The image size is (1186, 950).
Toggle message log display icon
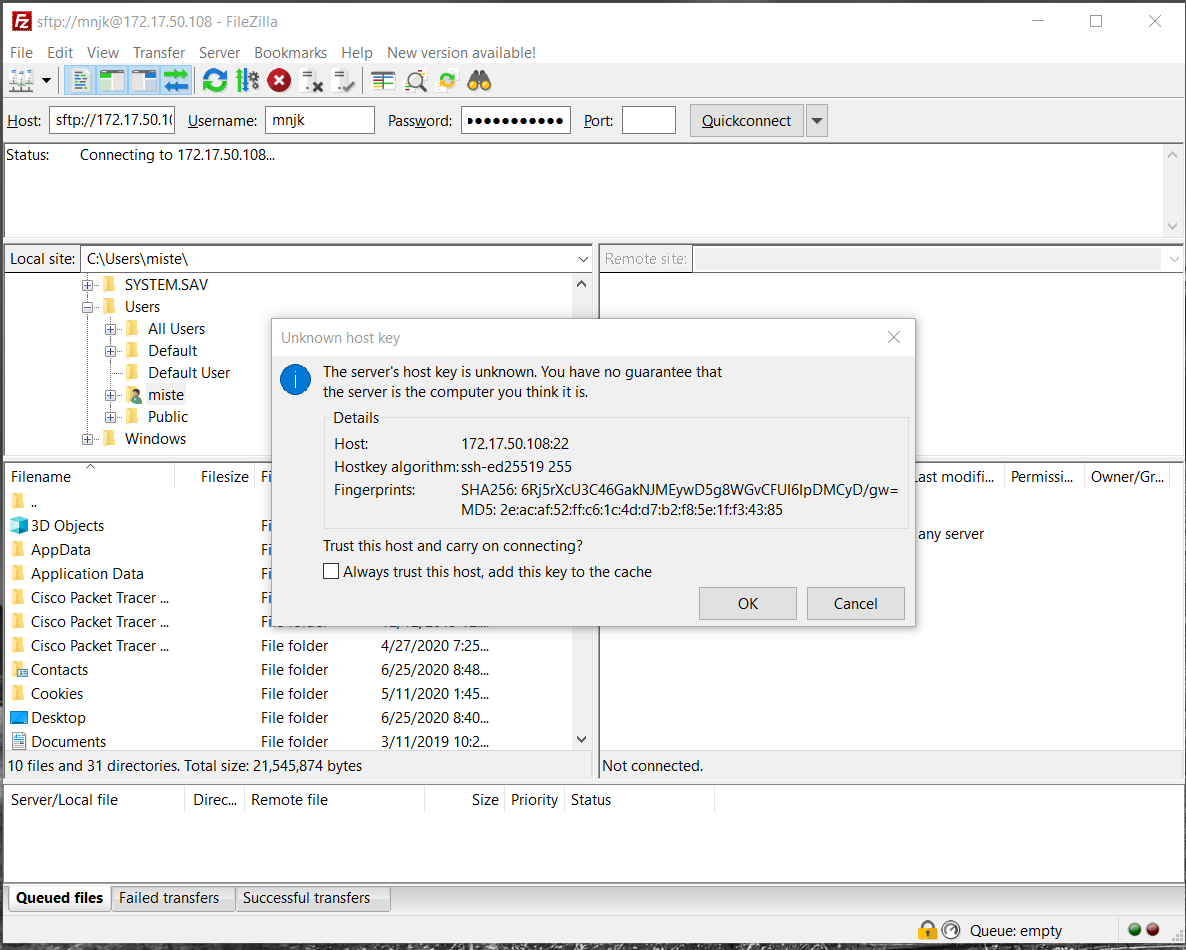tap(79, 80)
